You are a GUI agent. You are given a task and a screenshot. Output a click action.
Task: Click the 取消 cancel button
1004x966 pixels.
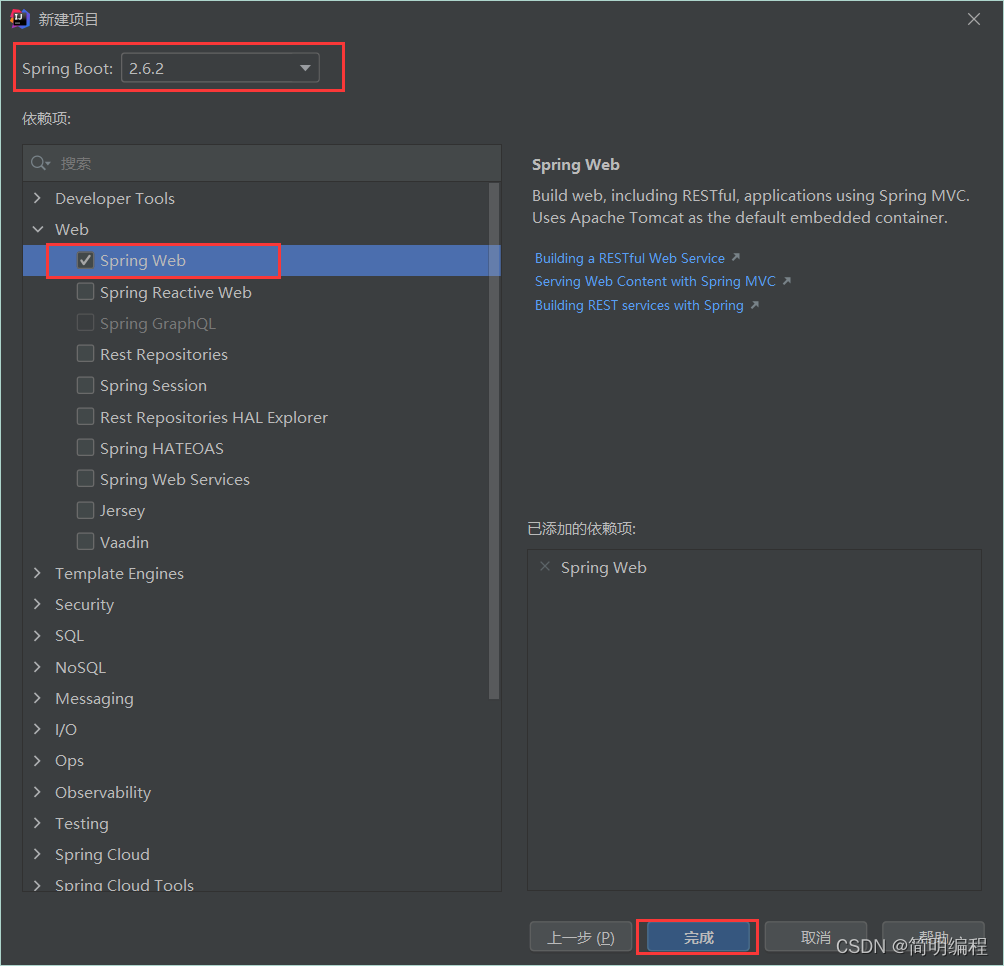(815, 937)
